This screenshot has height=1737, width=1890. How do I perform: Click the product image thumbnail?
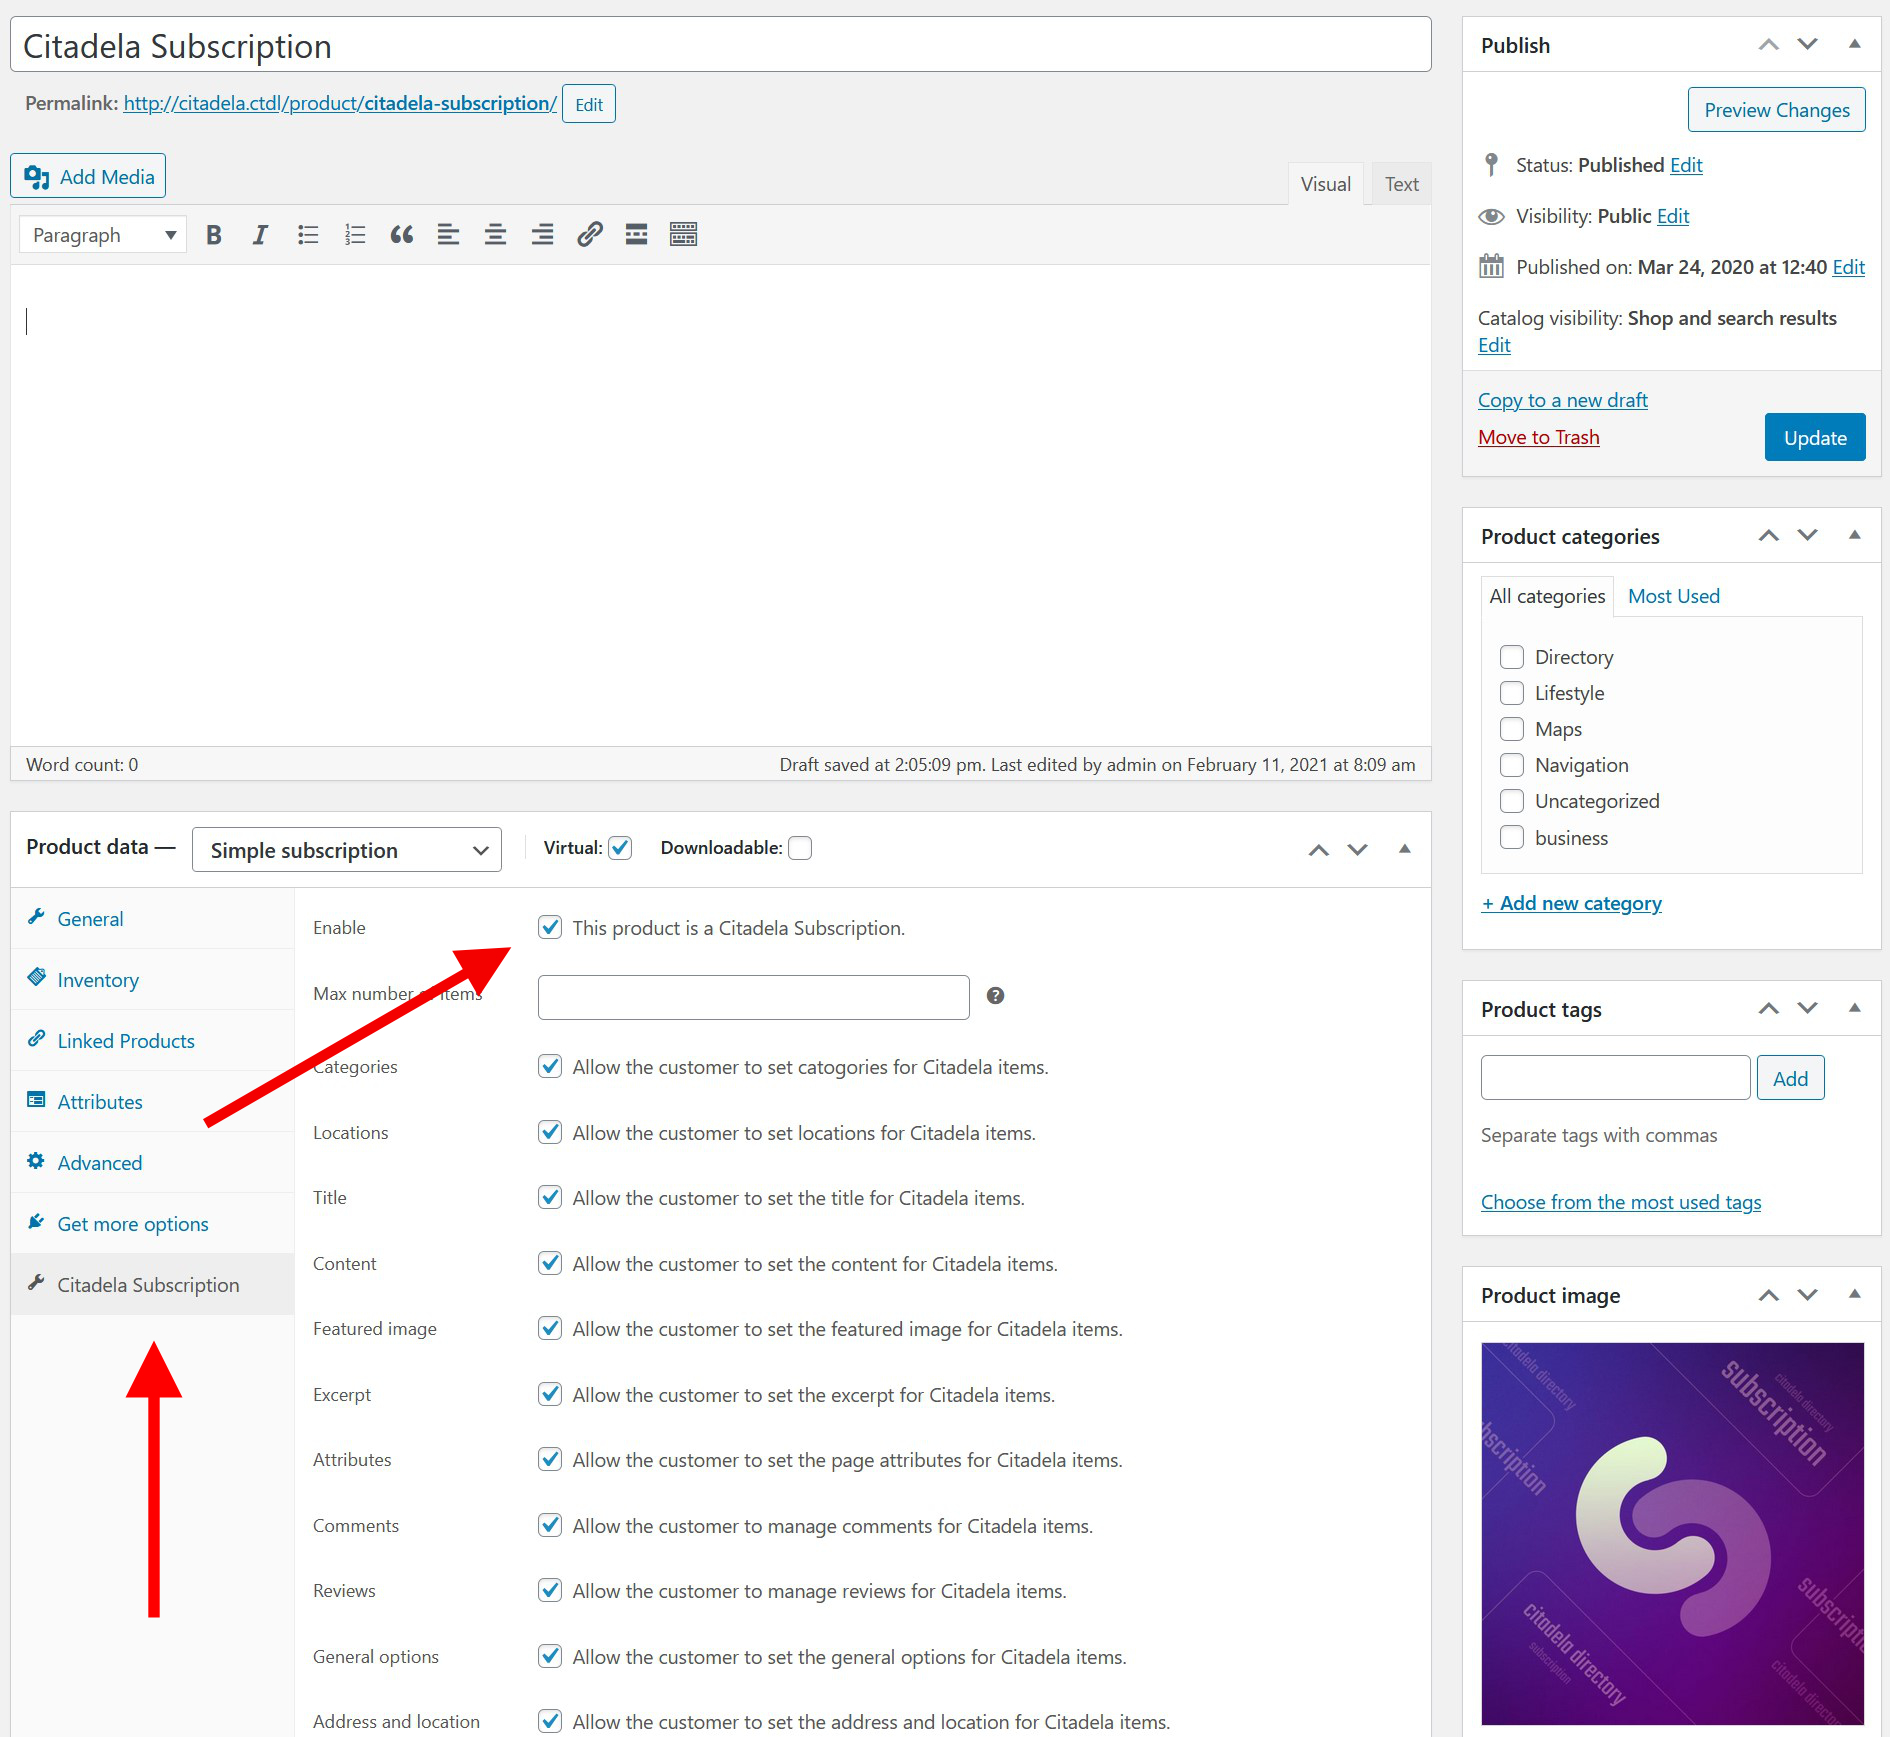[1672, 1533]
